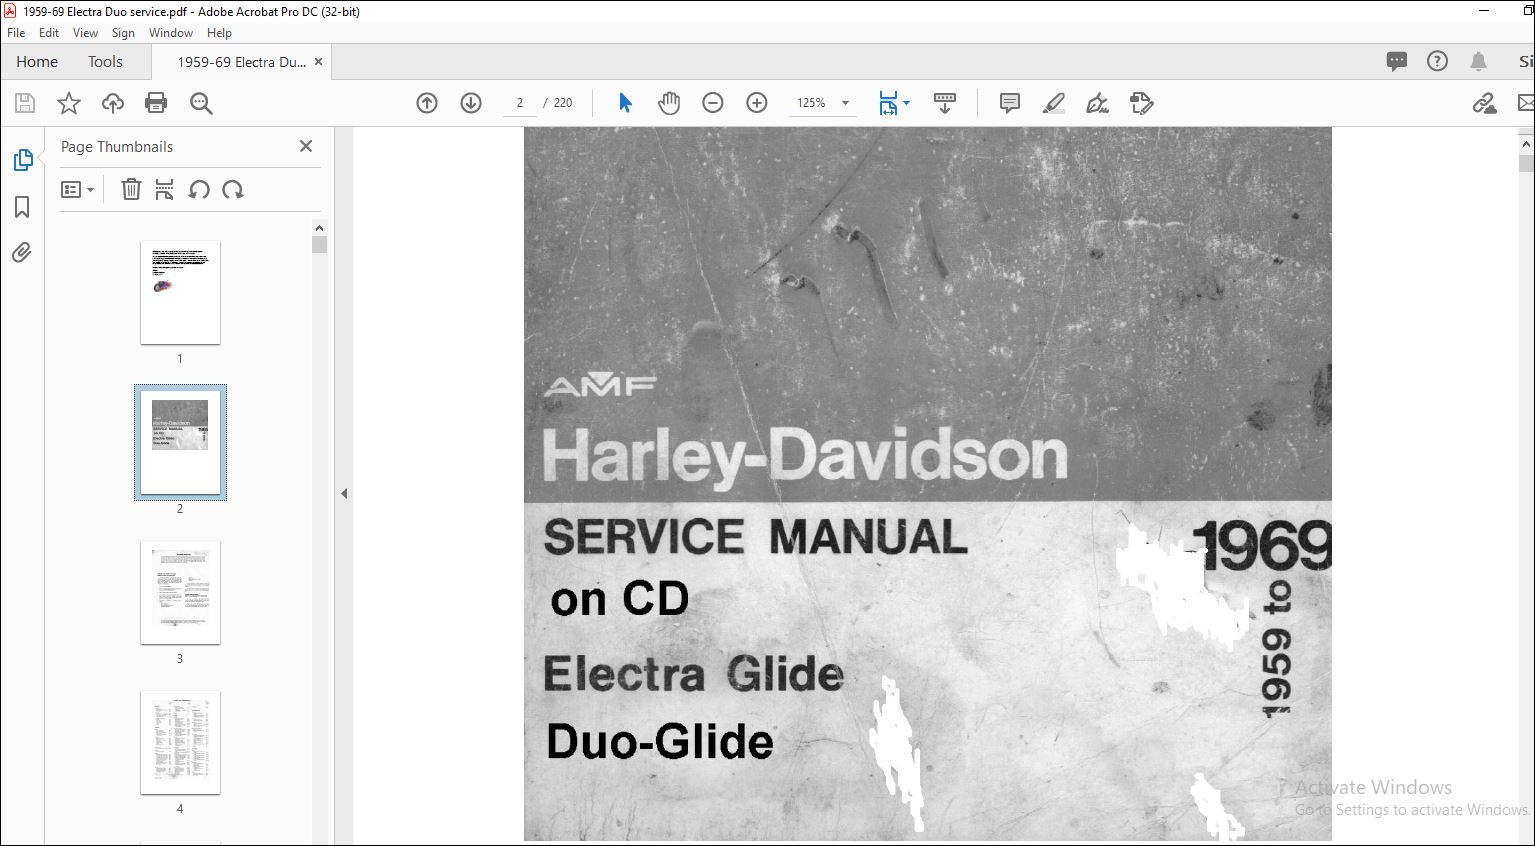The height and width of the screenshot is (846, 1535).
Task: Open the Sign document pen tool
Action: (x=1098, y=103)
